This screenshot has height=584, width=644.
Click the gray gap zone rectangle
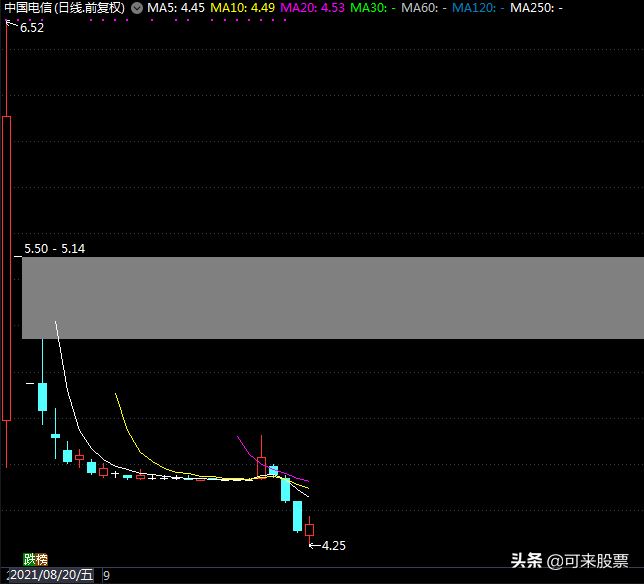[333, 298]
